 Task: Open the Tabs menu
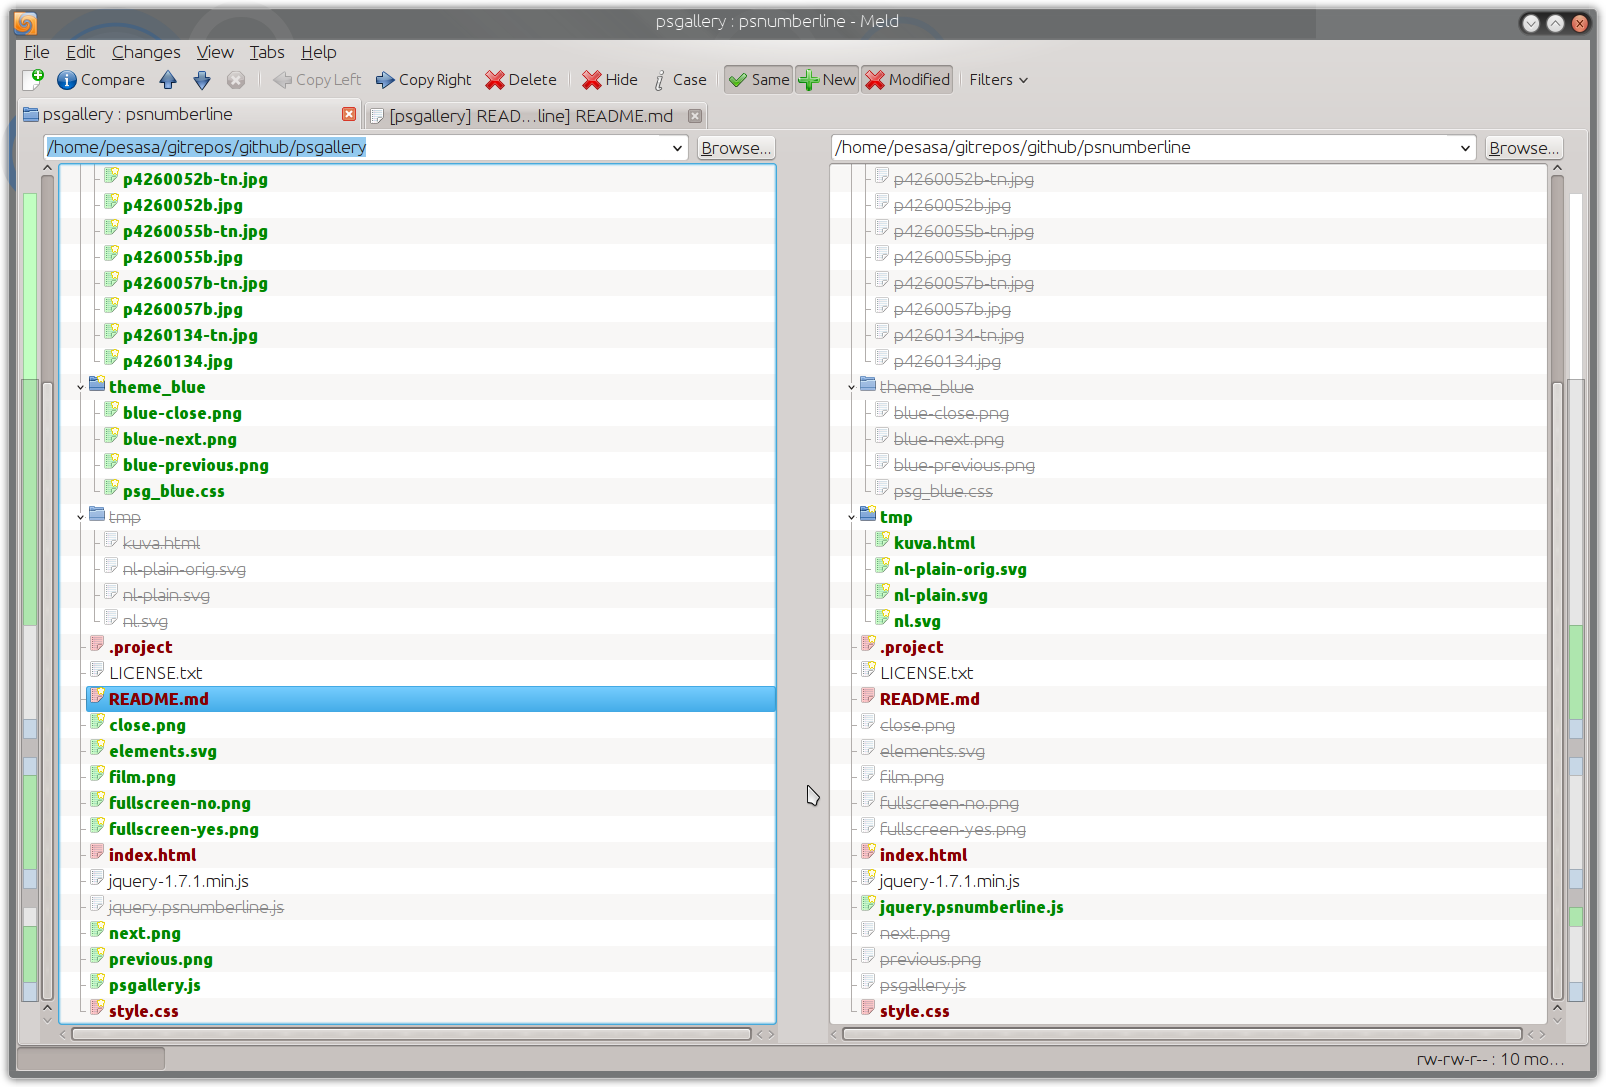[267, 52]
